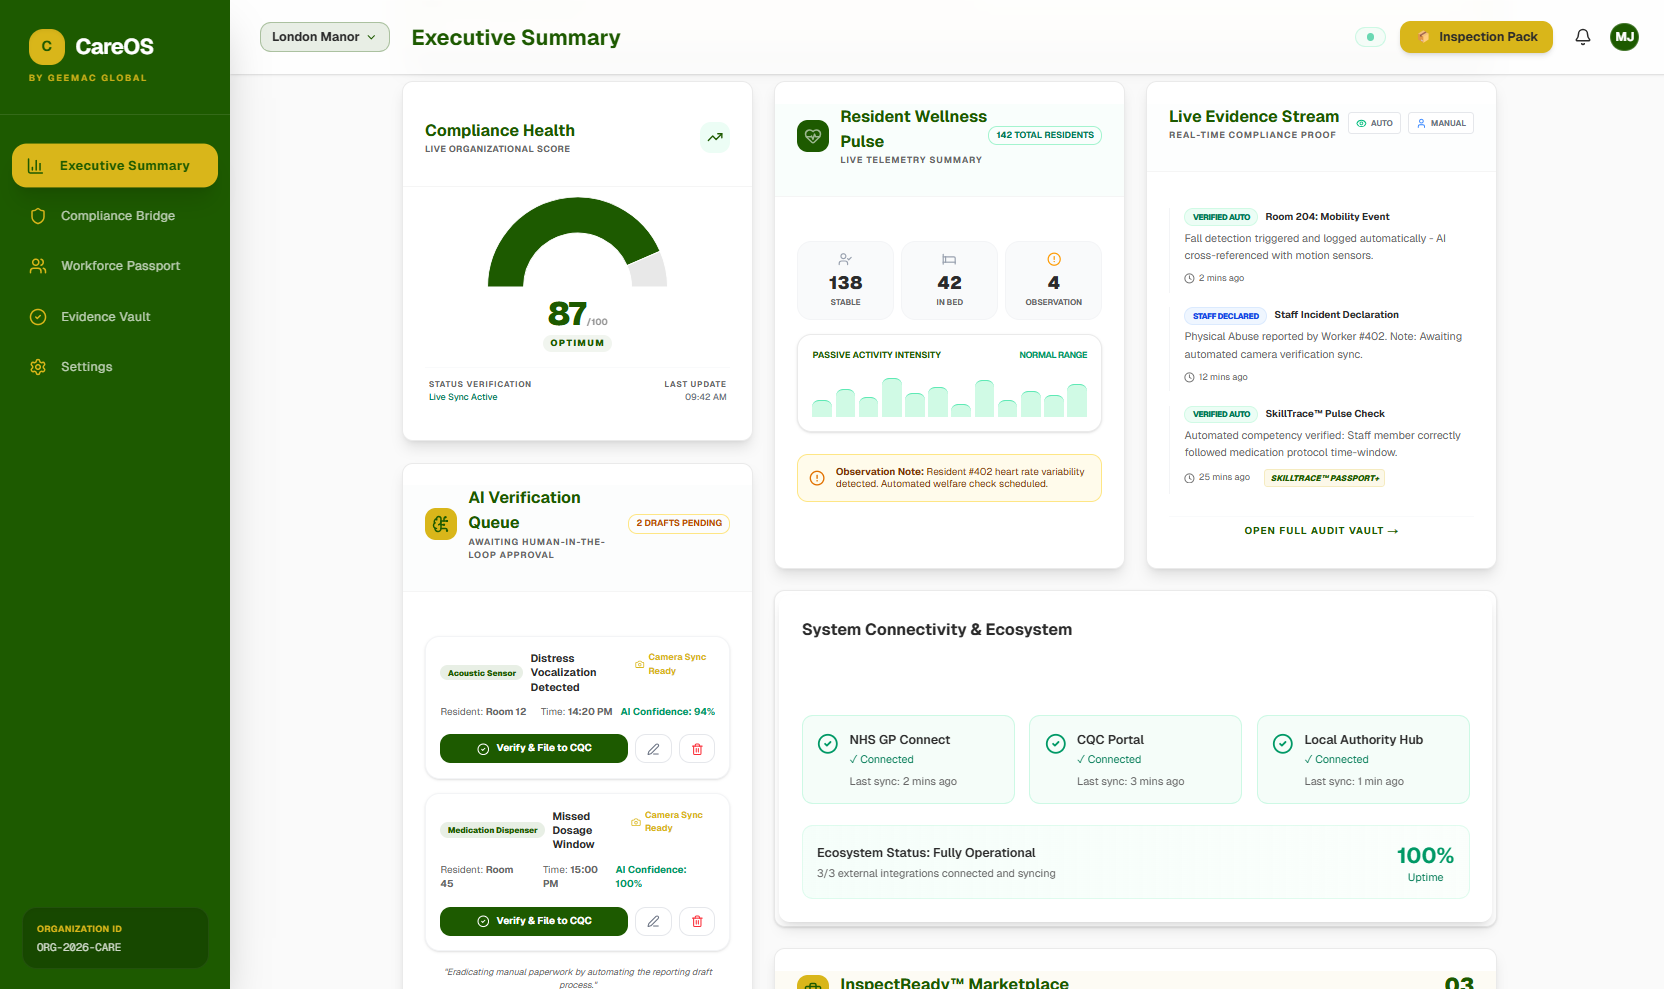1664x989 pixels.
Task: Click the Inspection Pack button
Action: pyautogui.click(x=1476, y=37)
